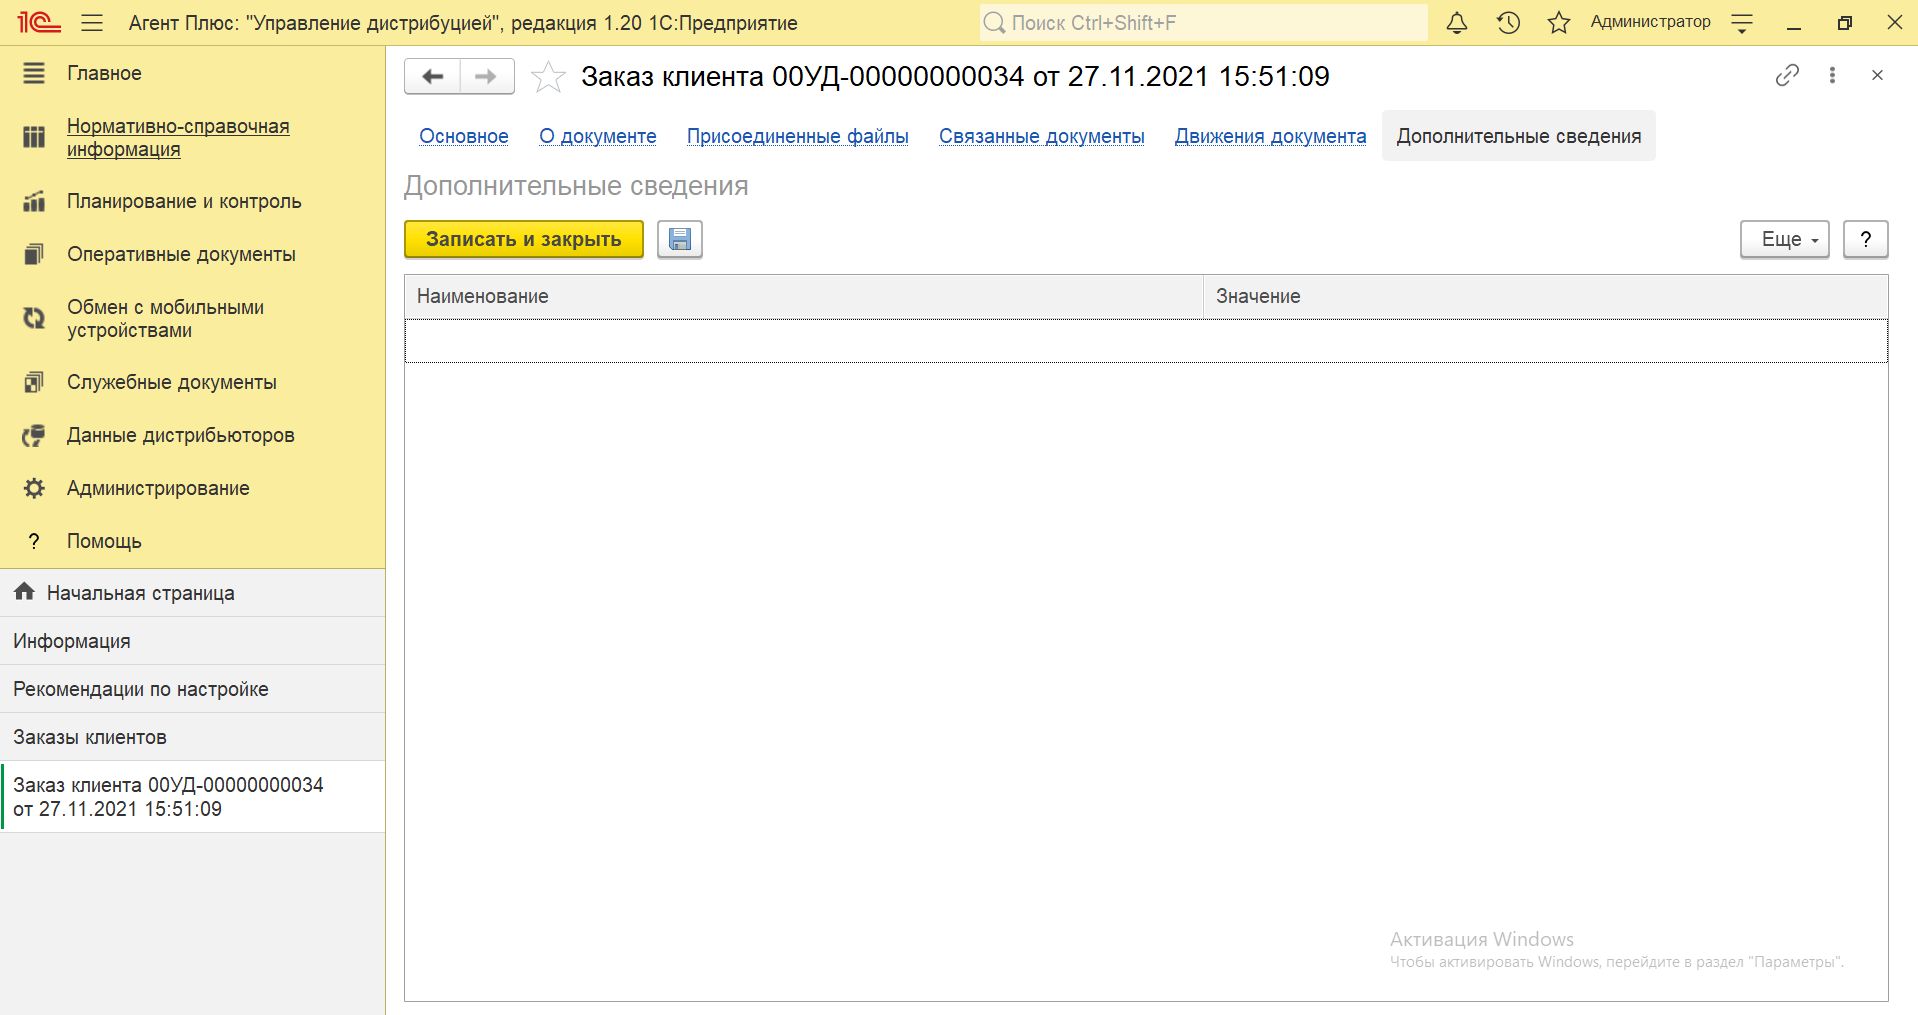The image size is (1918, 1015).
Task: Add document to favorites with star icon
Action: point(548,77)
